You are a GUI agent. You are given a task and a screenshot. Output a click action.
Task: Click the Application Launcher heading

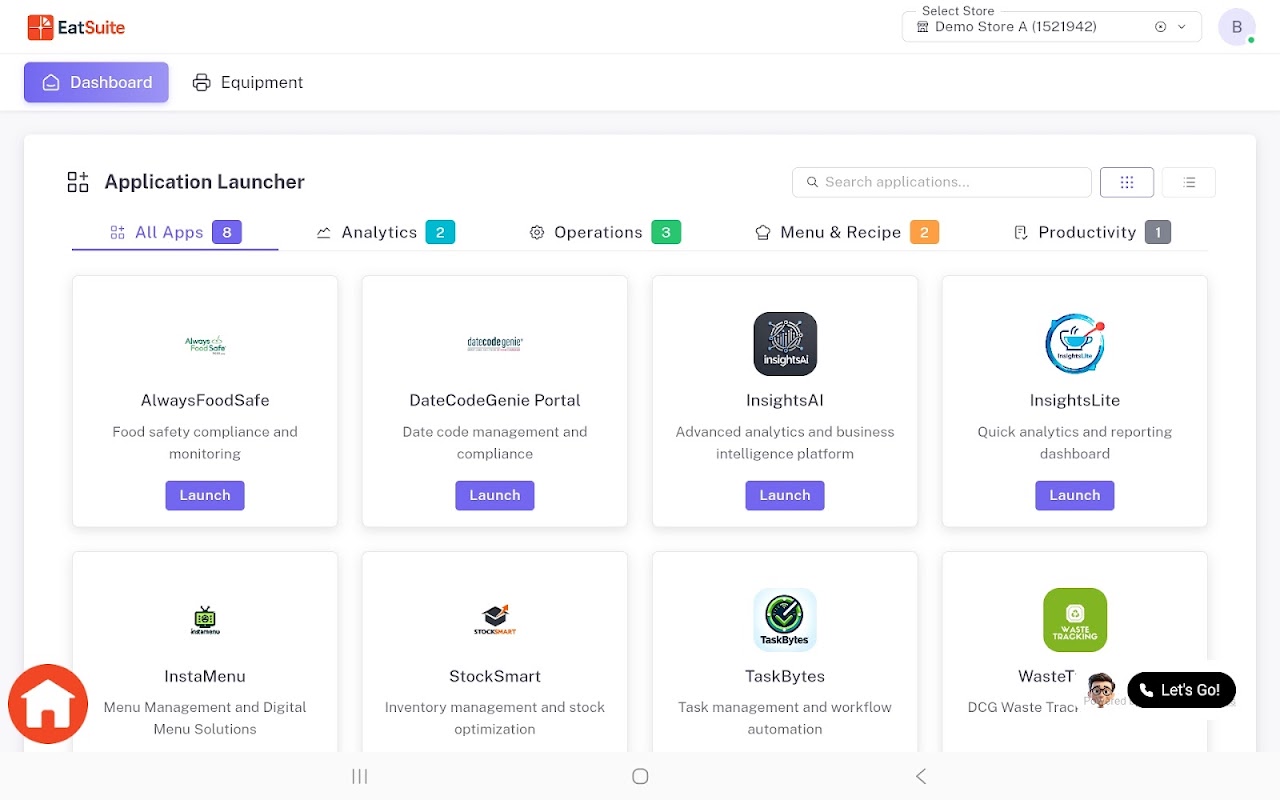pos(205,182)
